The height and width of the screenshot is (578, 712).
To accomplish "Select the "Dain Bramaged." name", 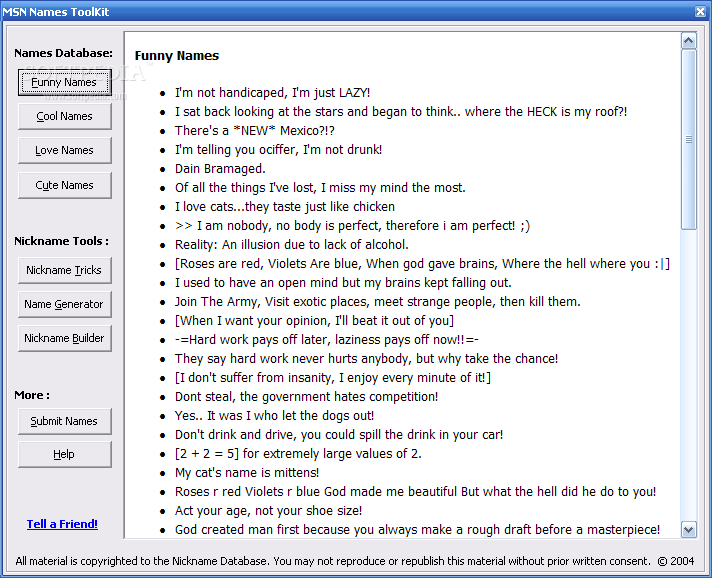I will click(220, 169).
